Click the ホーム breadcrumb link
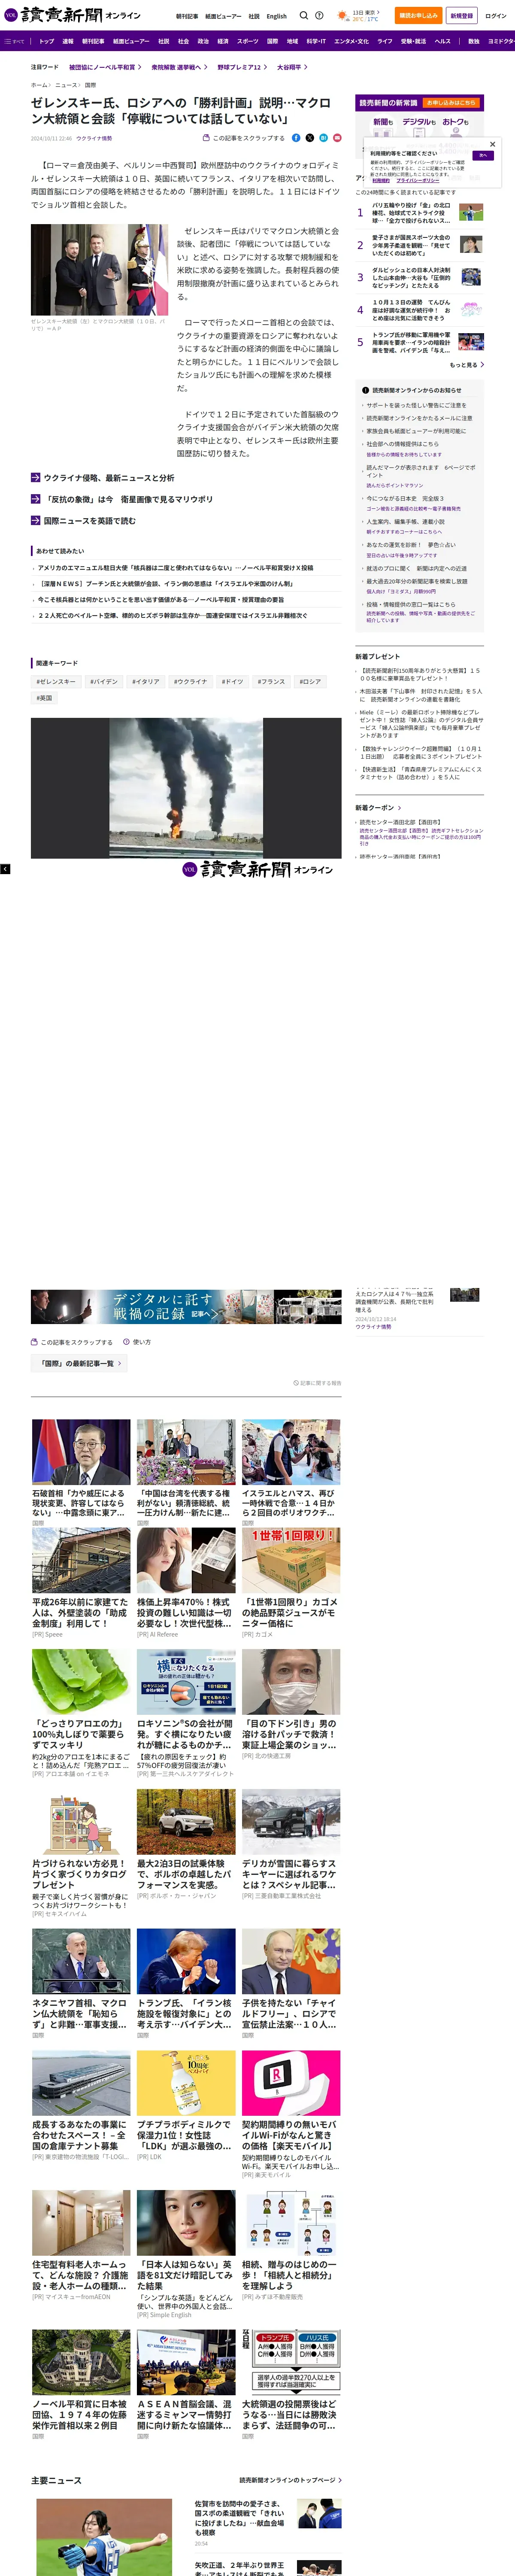 (x=39, y=85)
